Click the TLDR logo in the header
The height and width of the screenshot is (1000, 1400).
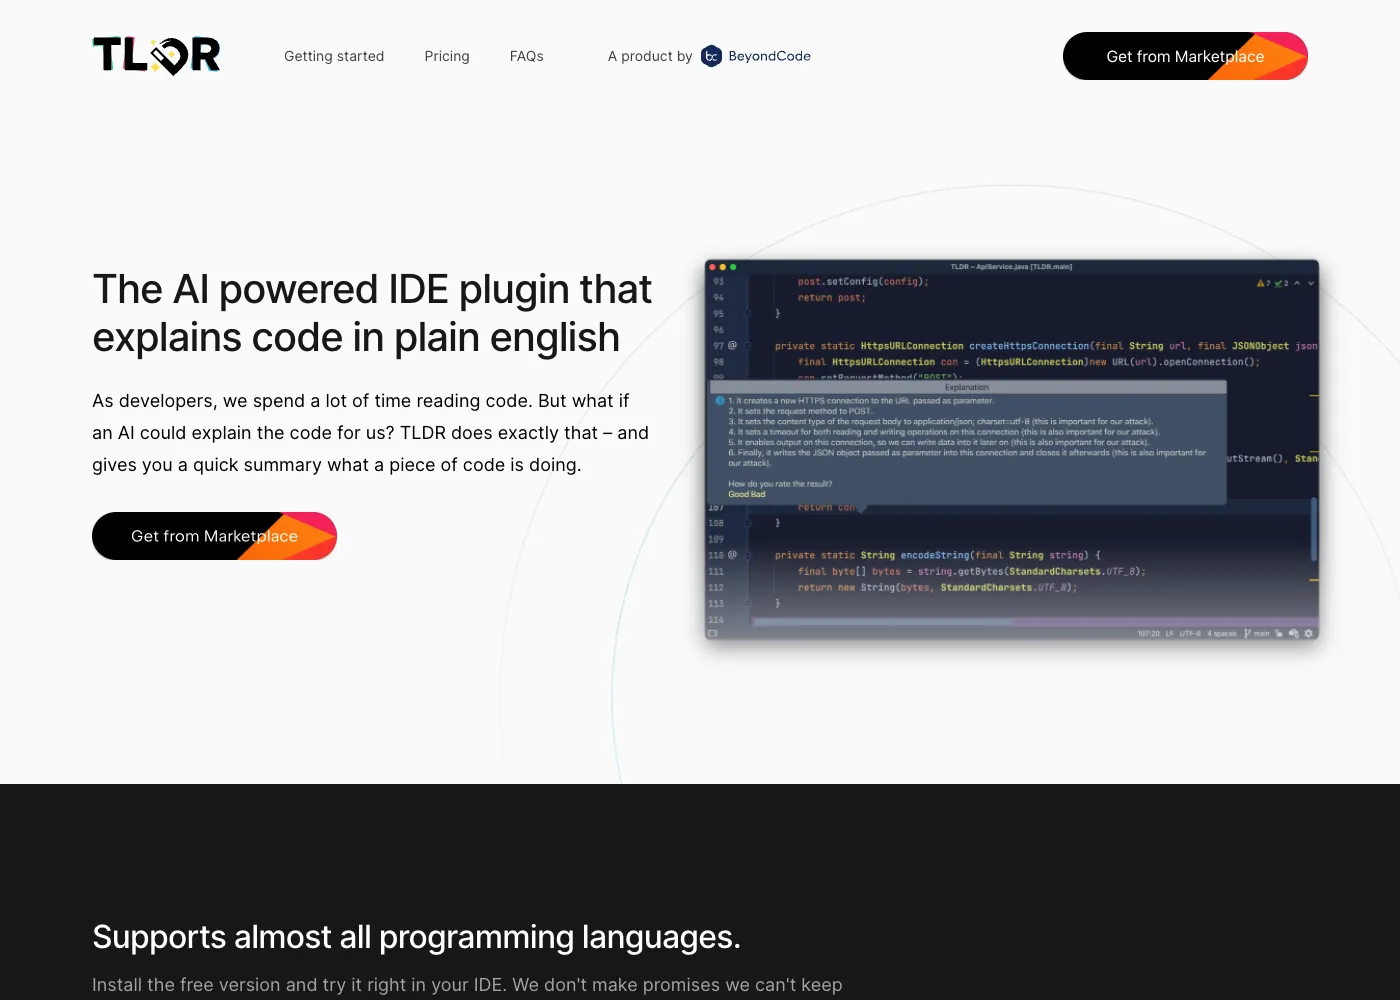click(156, 56)
